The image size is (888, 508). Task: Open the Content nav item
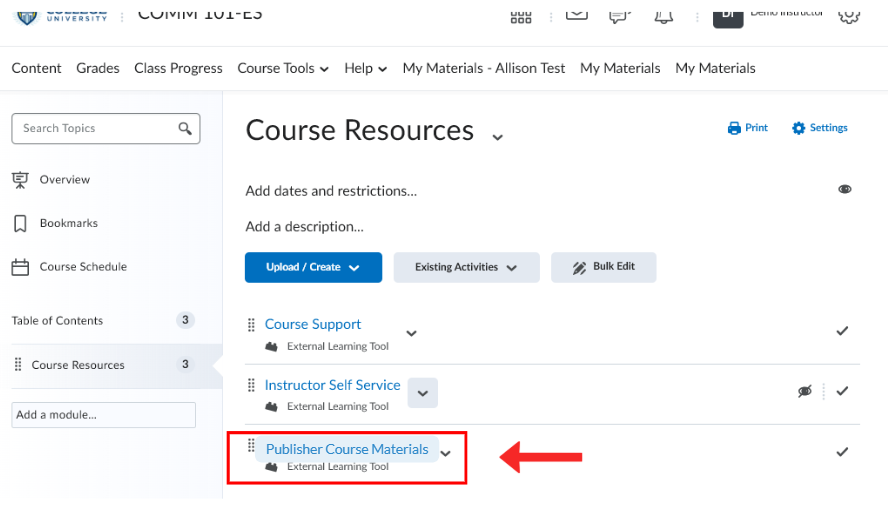point(36,69)
